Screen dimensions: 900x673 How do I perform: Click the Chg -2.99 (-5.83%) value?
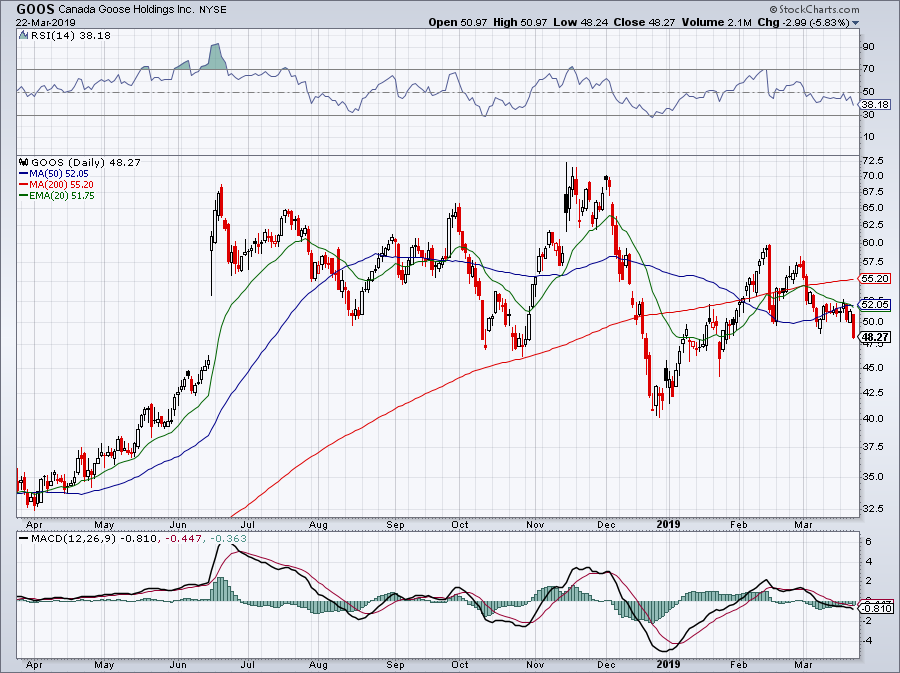click(804, 22)
